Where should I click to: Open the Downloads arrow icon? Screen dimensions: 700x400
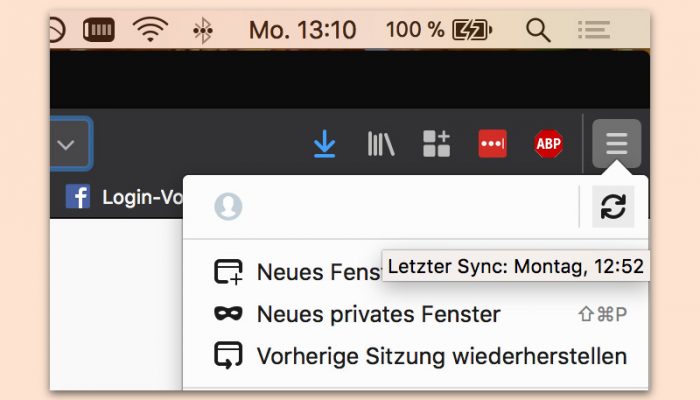(x=324, y=144)
